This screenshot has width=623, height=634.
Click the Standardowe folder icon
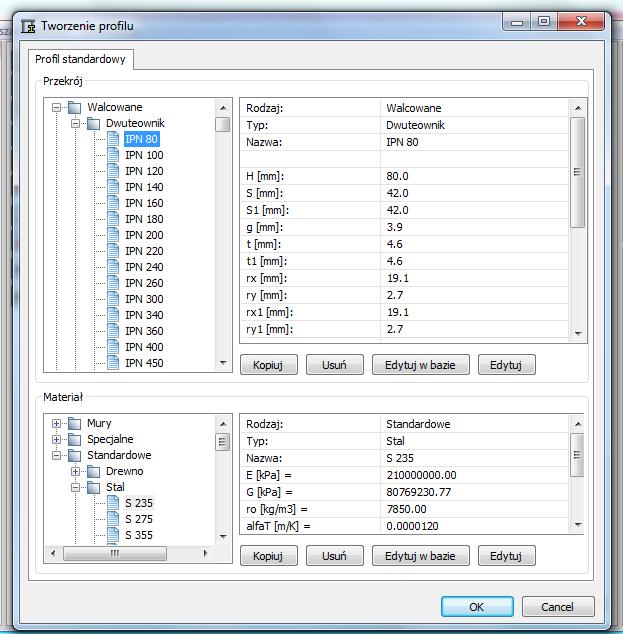point(74,455)
